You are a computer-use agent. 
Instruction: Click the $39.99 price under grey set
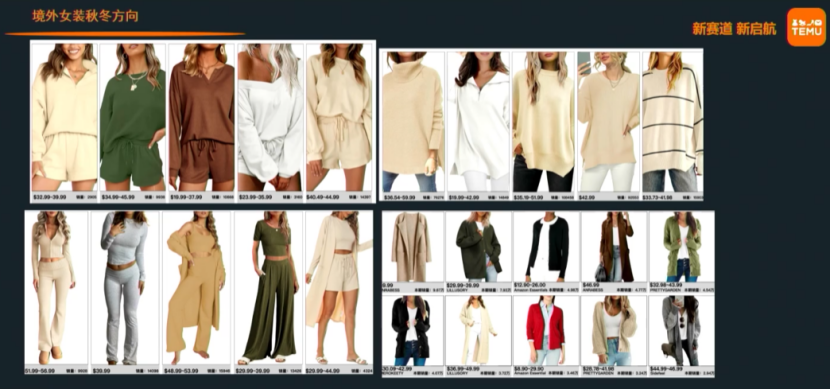tap(101, 371)
